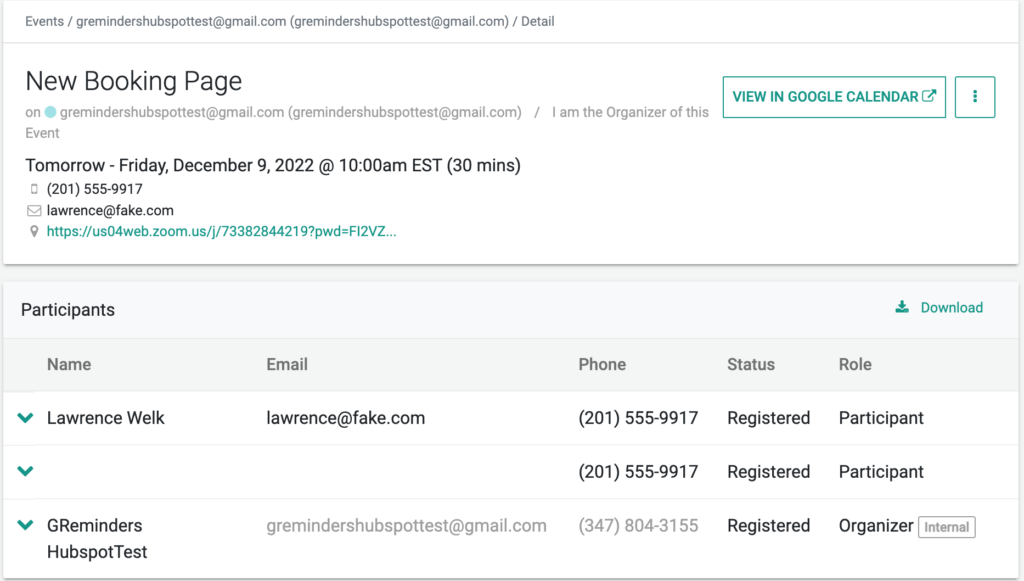Click the Status column header

751,364
